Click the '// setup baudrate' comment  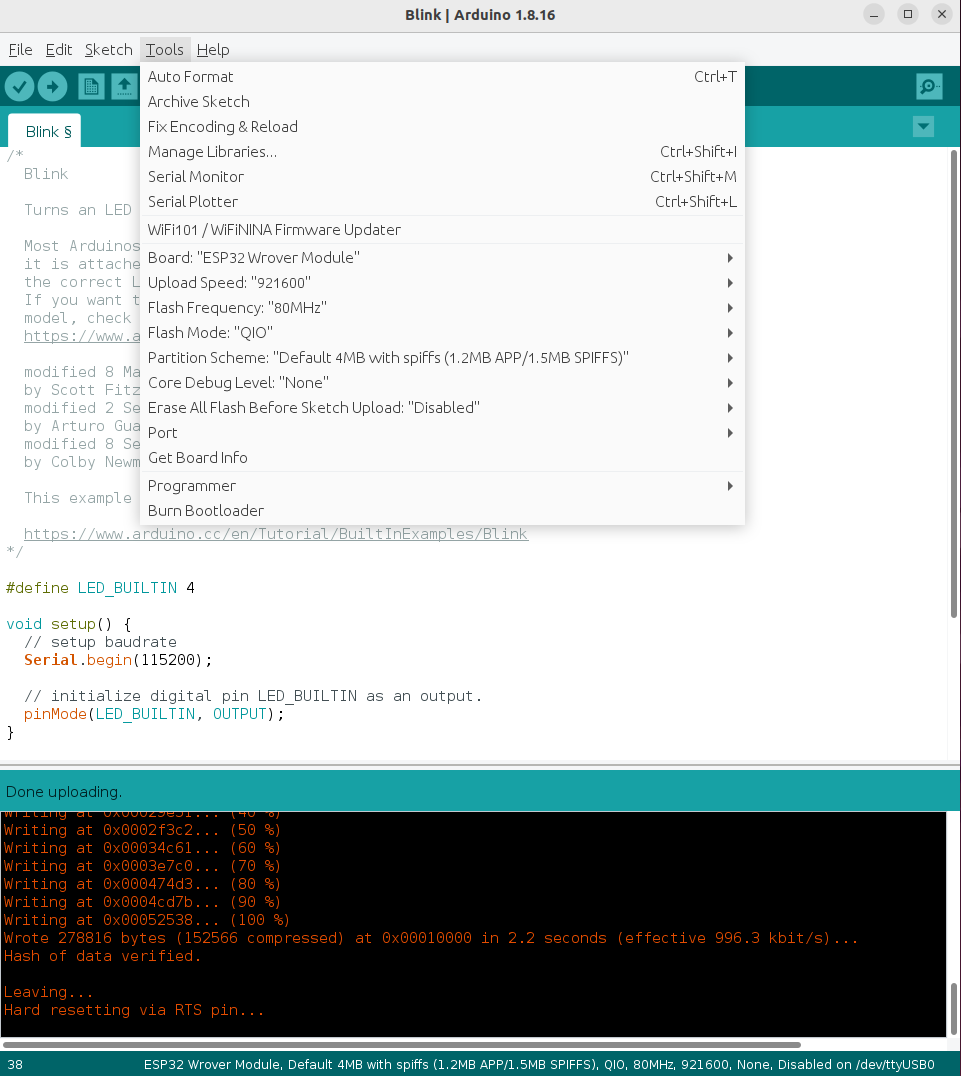coord(100,642)
